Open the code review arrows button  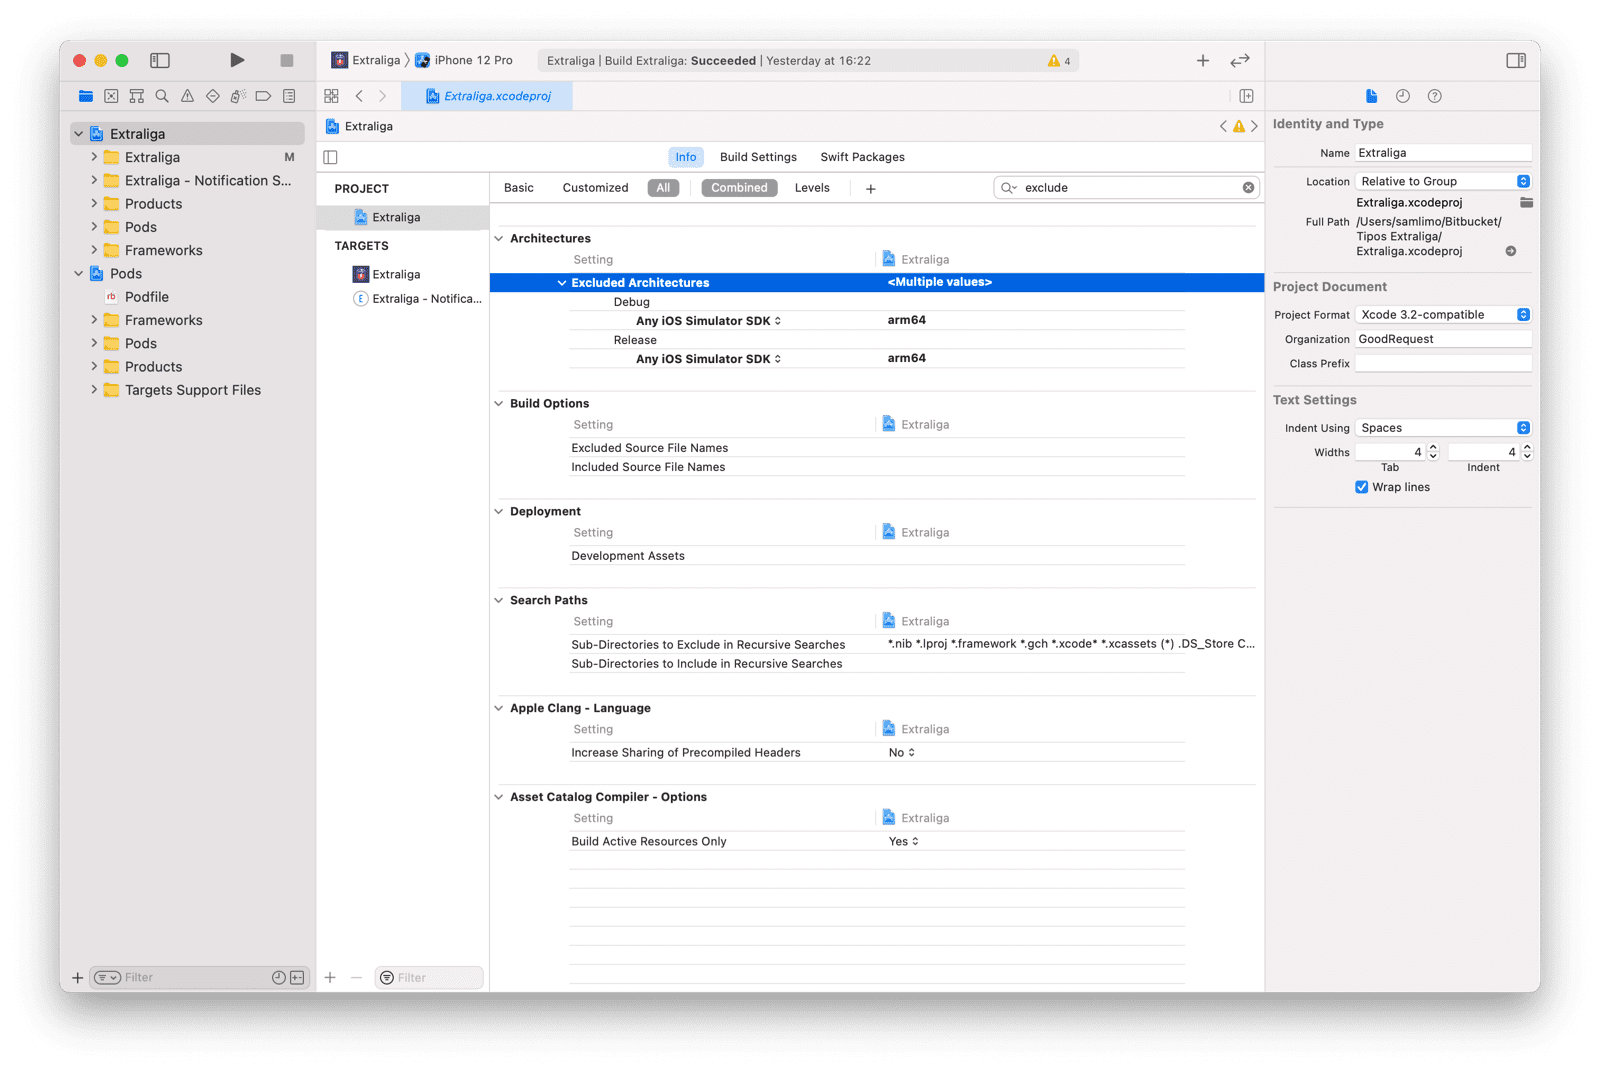pyautogui.click(x=1240, y=61)
